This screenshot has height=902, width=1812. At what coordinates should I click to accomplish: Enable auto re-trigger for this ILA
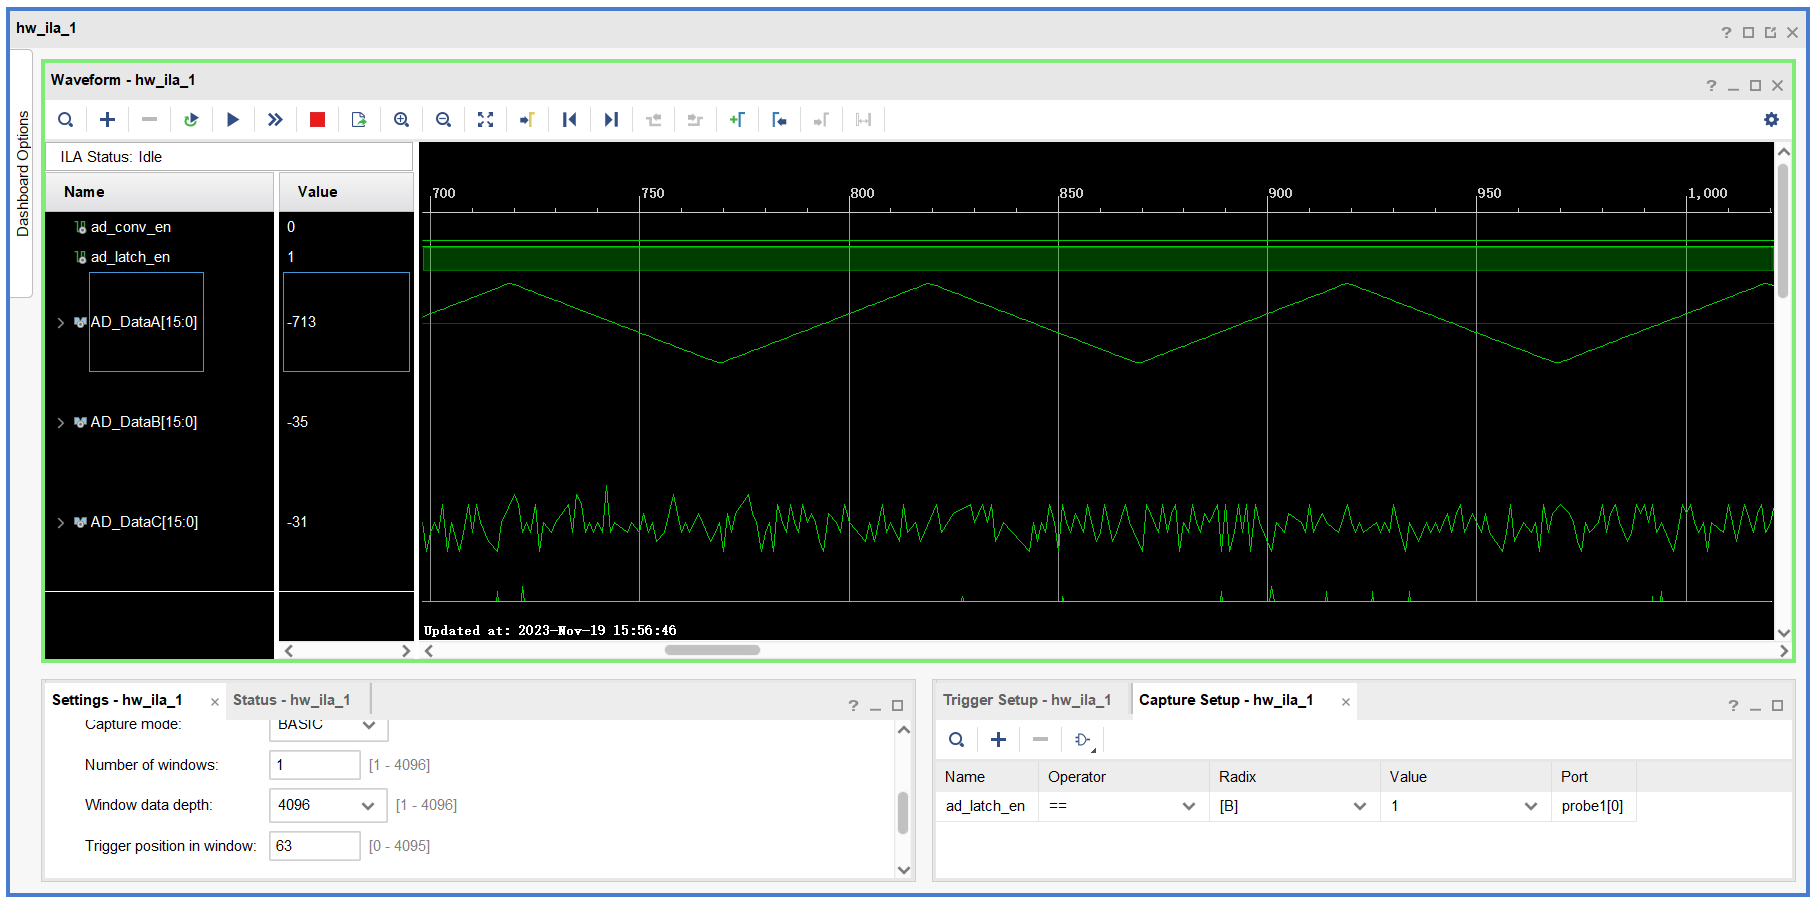(191, 120)
